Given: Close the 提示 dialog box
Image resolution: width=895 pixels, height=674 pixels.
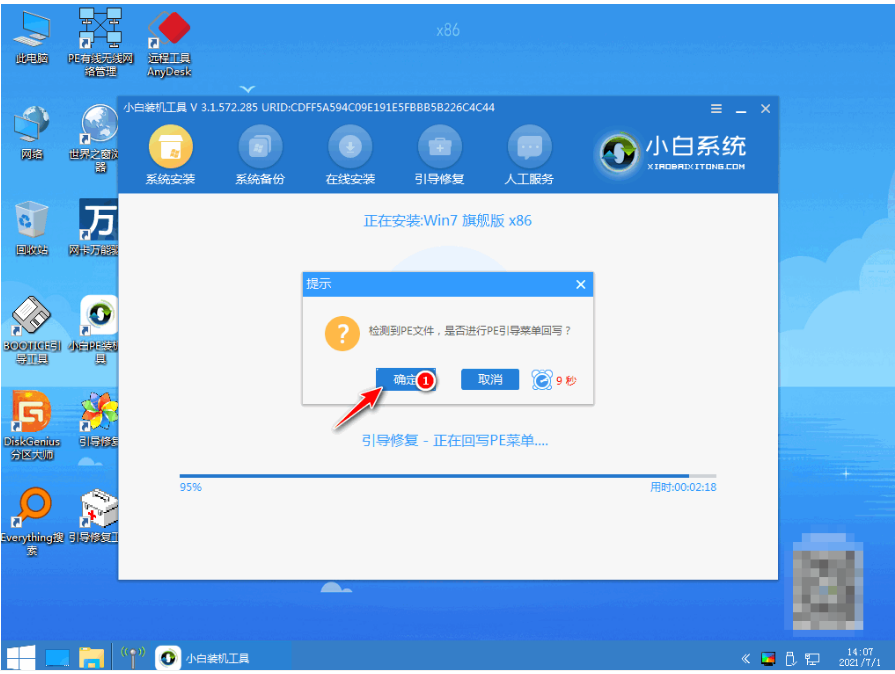Looking at the screenshot, I should click(x=580, y=284).
